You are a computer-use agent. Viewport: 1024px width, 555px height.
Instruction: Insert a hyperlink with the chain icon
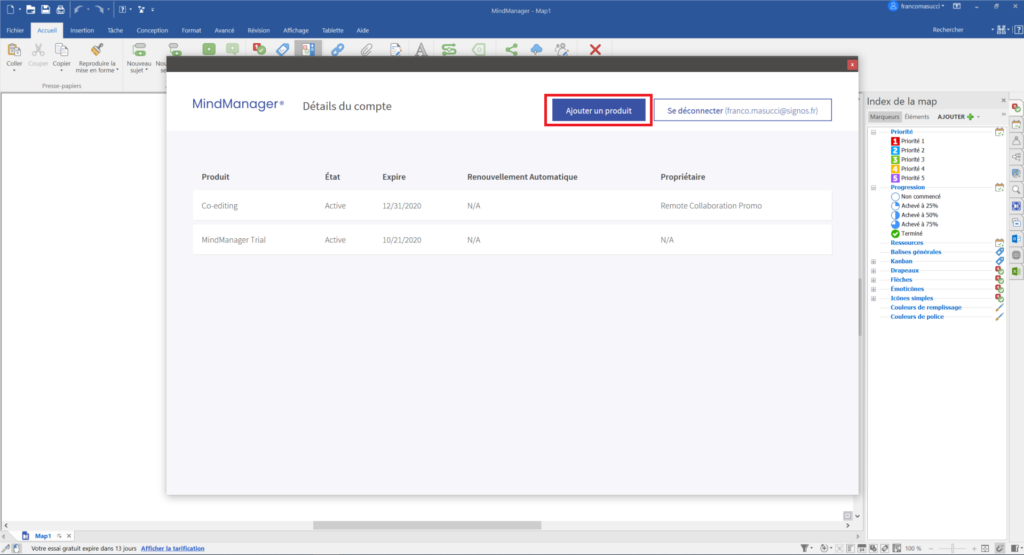[x=337, y=50]
